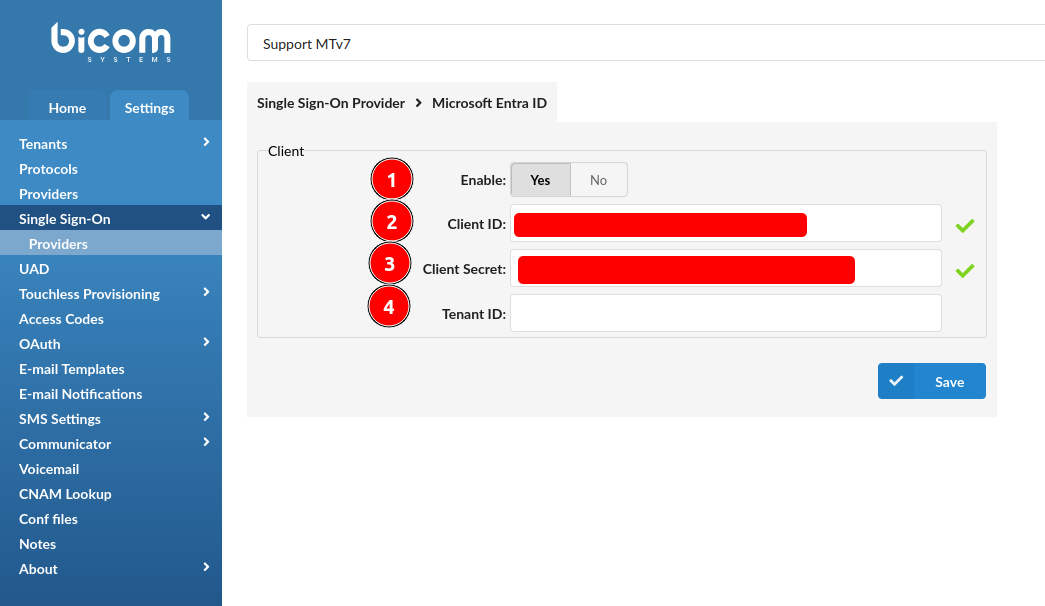The width and height of the screenshot is (1045, 606).
Task: Click the Communicator menu label
Action: (x=65, y=444)
